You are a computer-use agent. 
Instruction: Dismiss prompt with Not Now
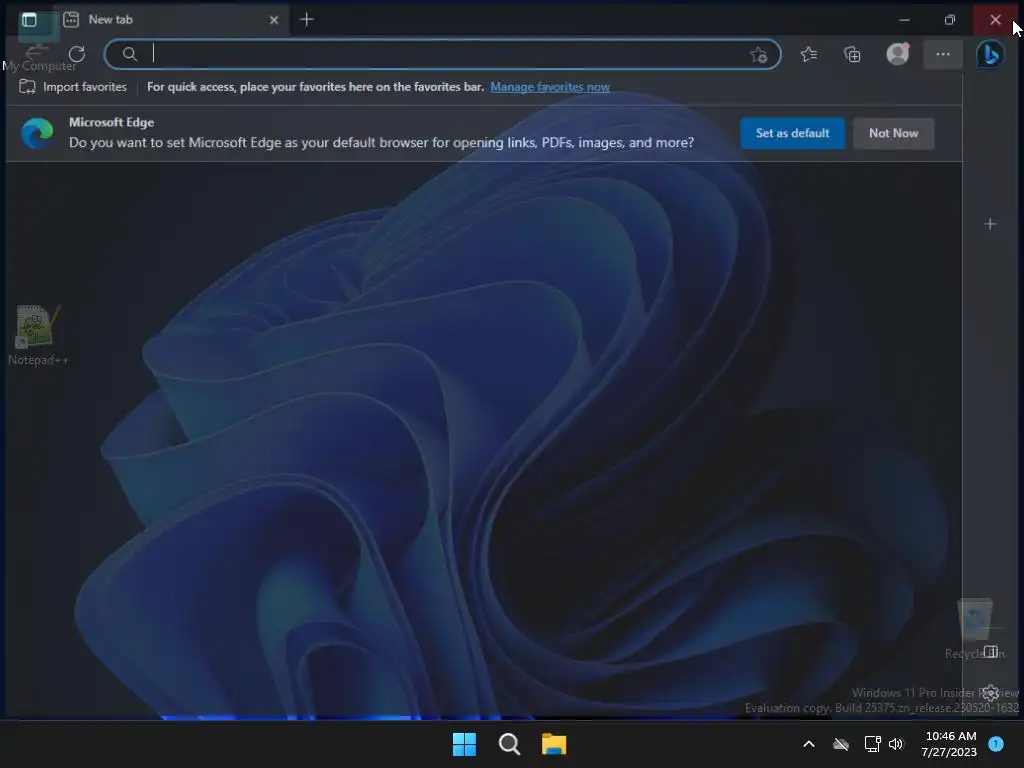tap(893, 133)
